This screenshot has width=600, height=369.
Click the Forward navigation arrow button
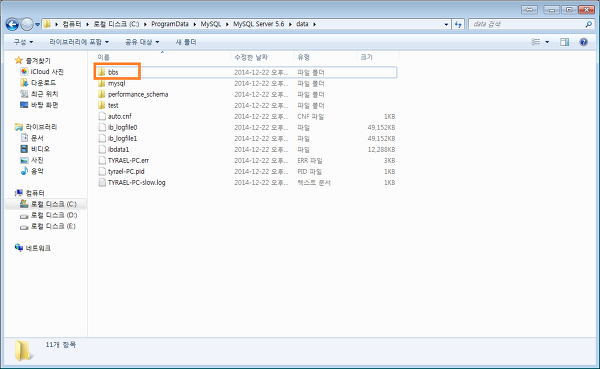pos(27,24)
